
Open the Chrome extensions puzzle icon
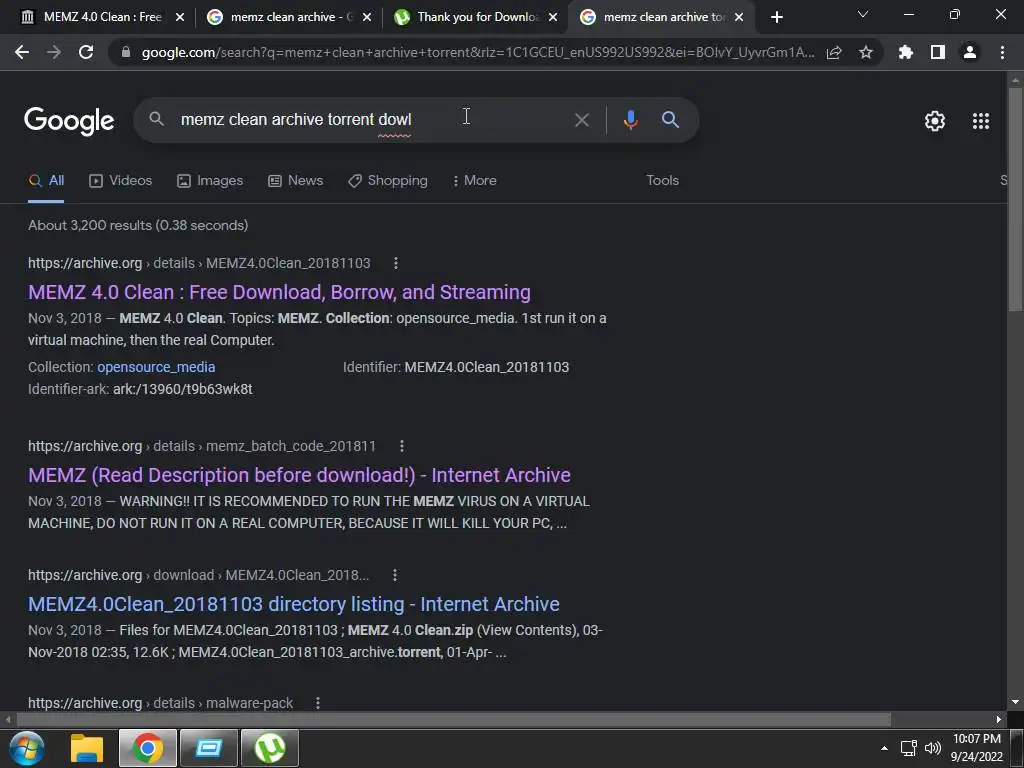(906, 52)
